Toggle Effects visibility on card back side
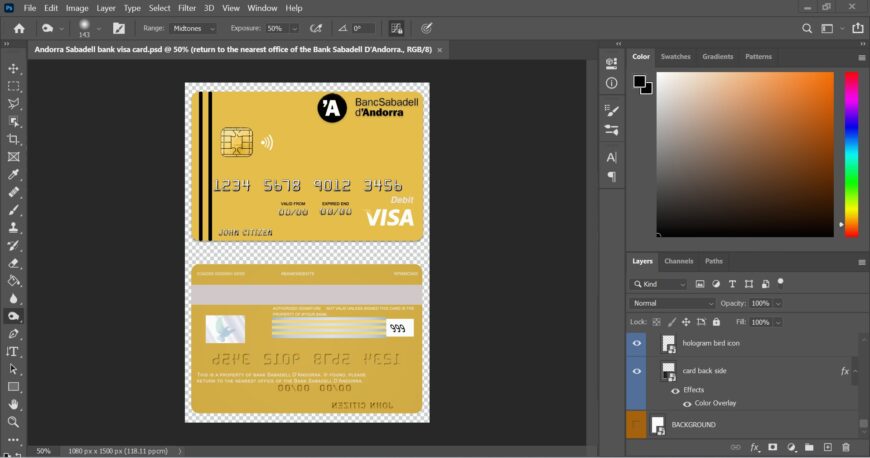Image resolution: width=870 pixels, height=458 pixels. (x=675, y=390)
